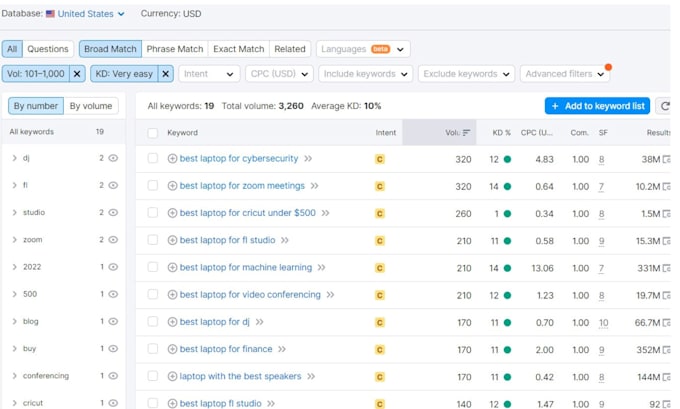Open the best laptop for cybersecurity keyword link

[x=239, y=159]
